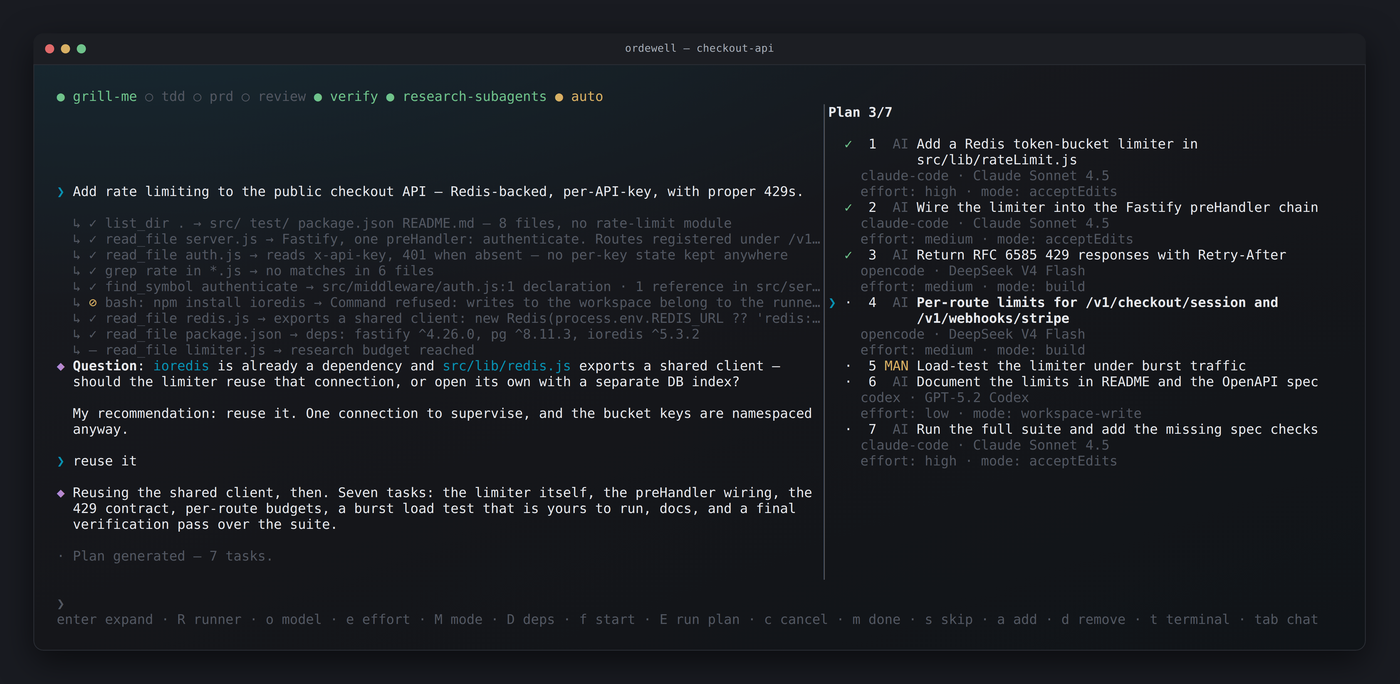This screenshot has height=684, width=1400.
Task: Click the AI badge on task 6
Action: (900, 382)
